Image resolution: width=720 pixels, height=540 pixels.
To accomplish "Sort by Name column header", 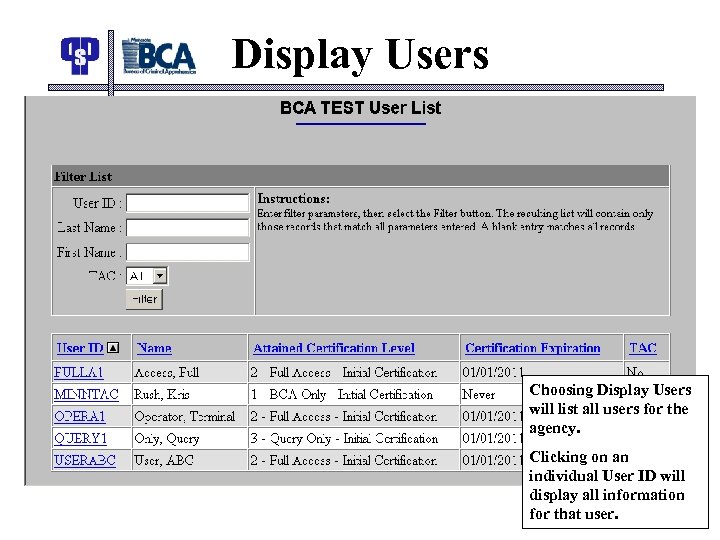I will [x=154, y=348].
